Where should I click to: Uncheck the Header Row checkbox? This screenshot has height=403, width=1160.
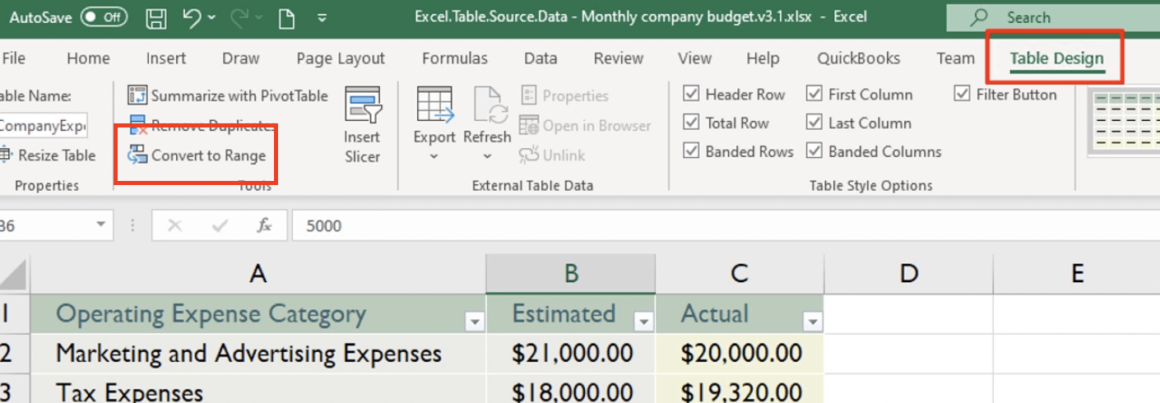click(x=691, y=94)
